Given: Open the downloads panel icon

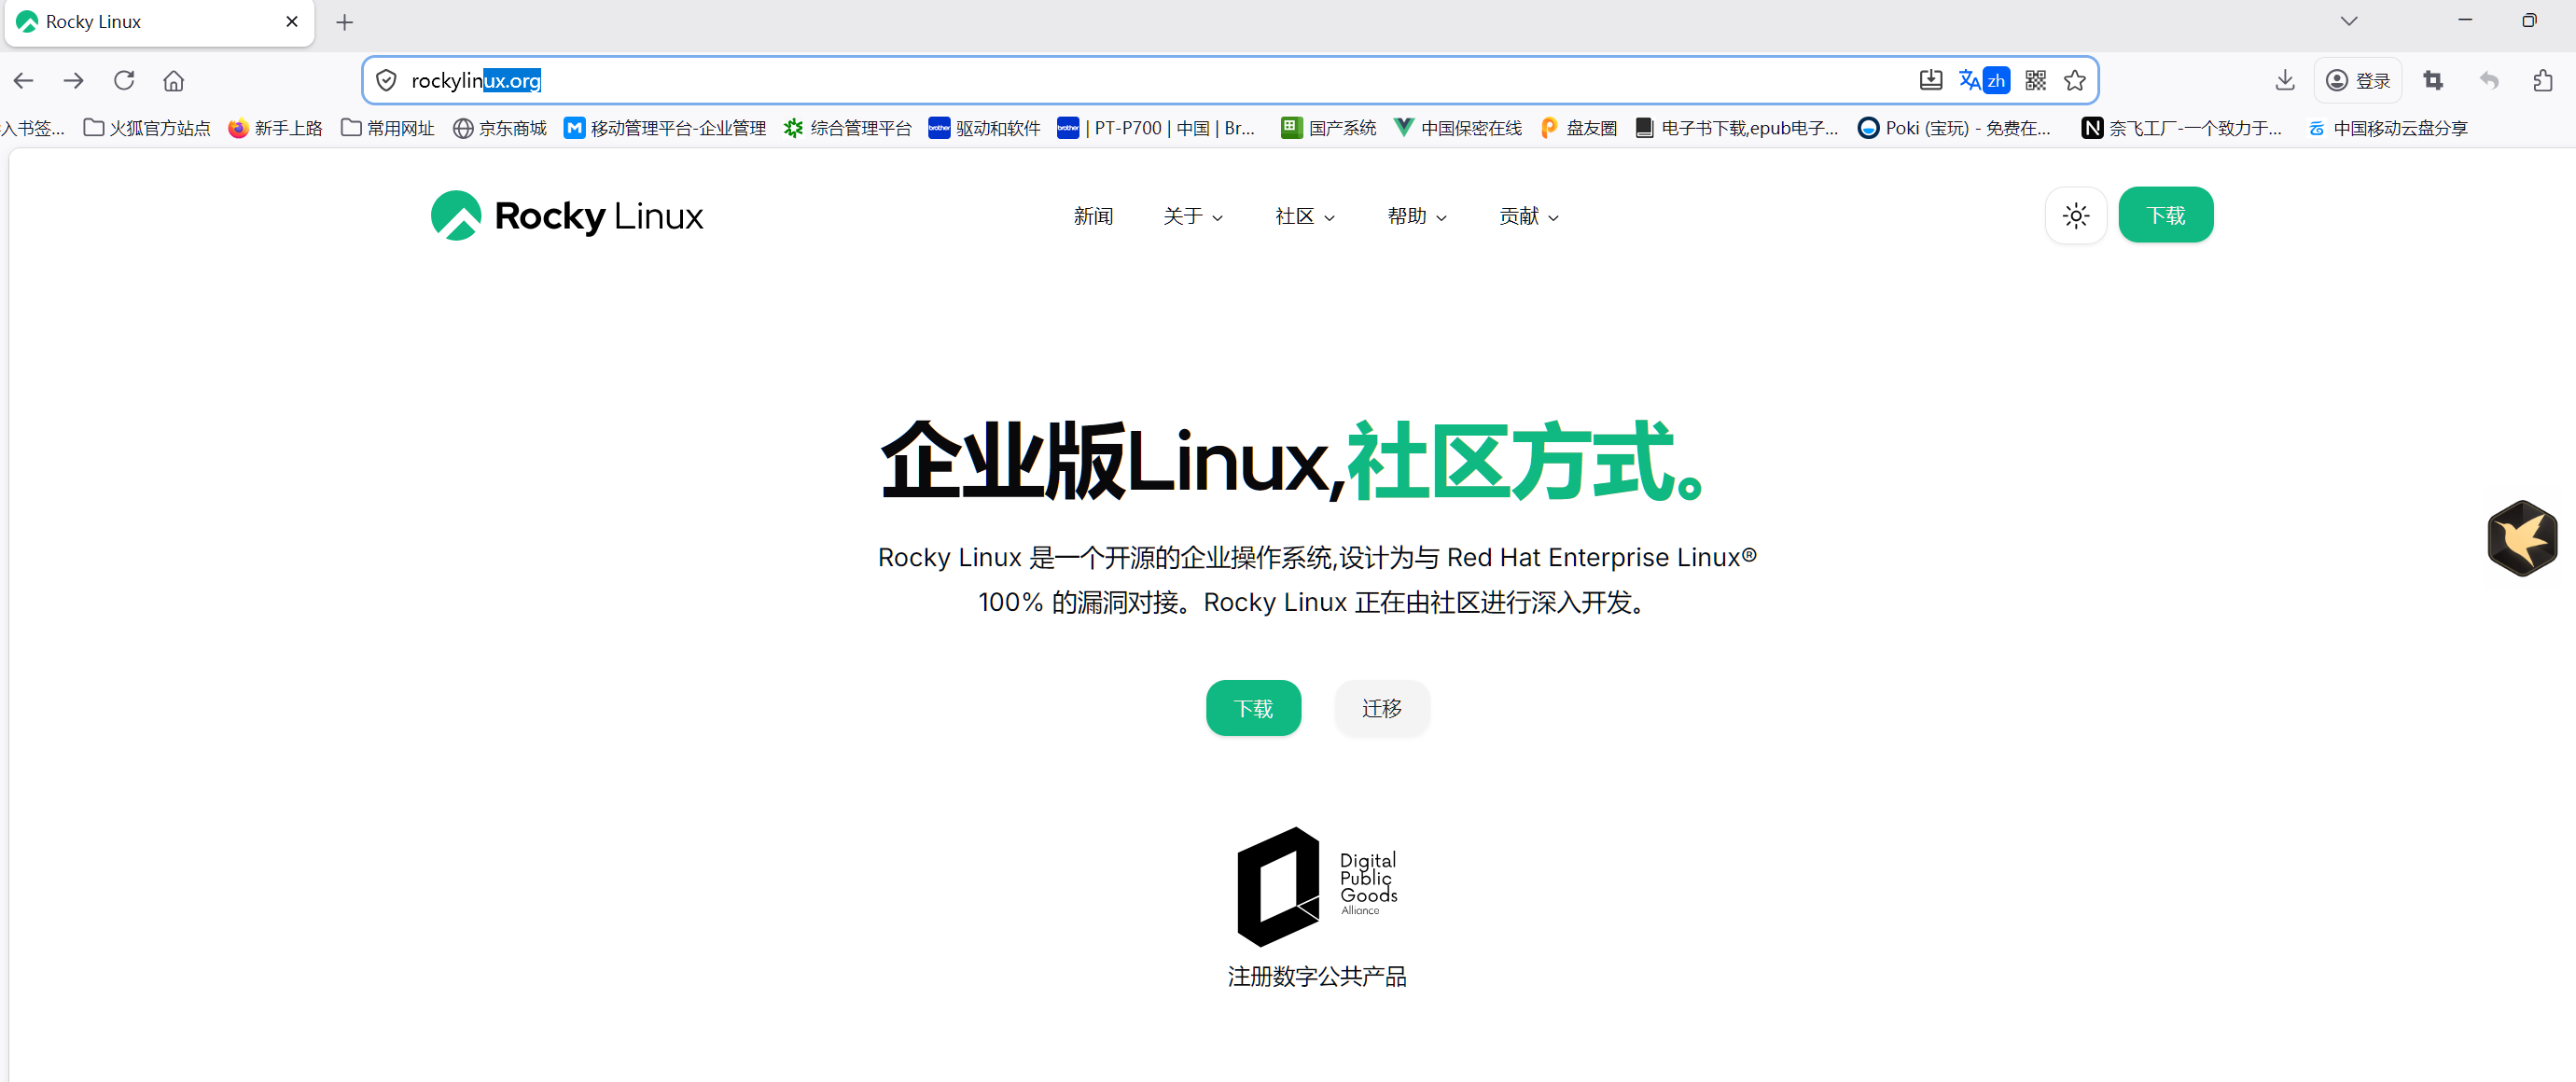Looking at the screenshot, I should (2284, 80).
